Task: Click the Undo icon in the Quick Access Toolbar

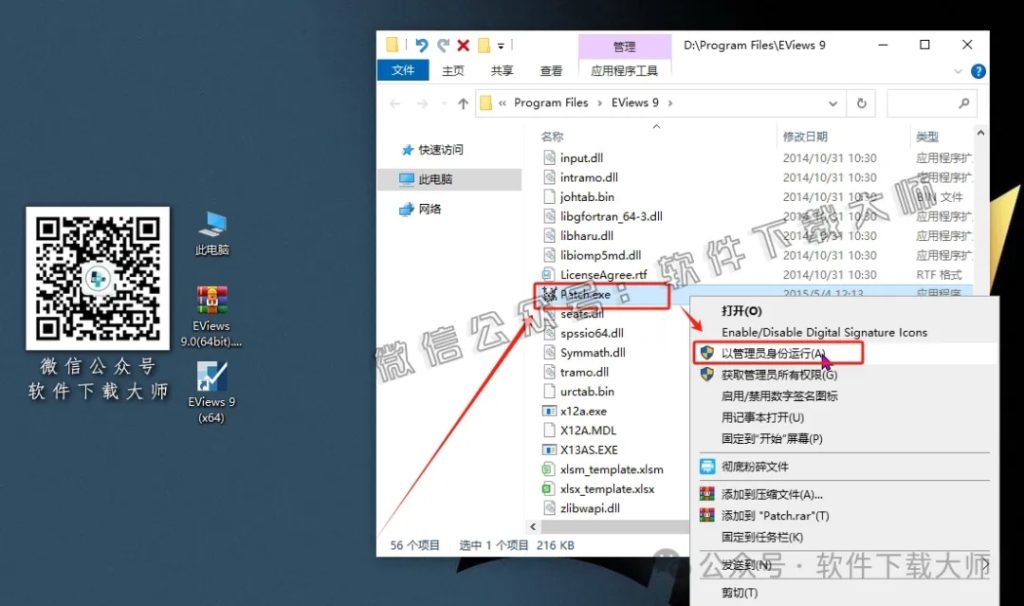Action: 421,44
